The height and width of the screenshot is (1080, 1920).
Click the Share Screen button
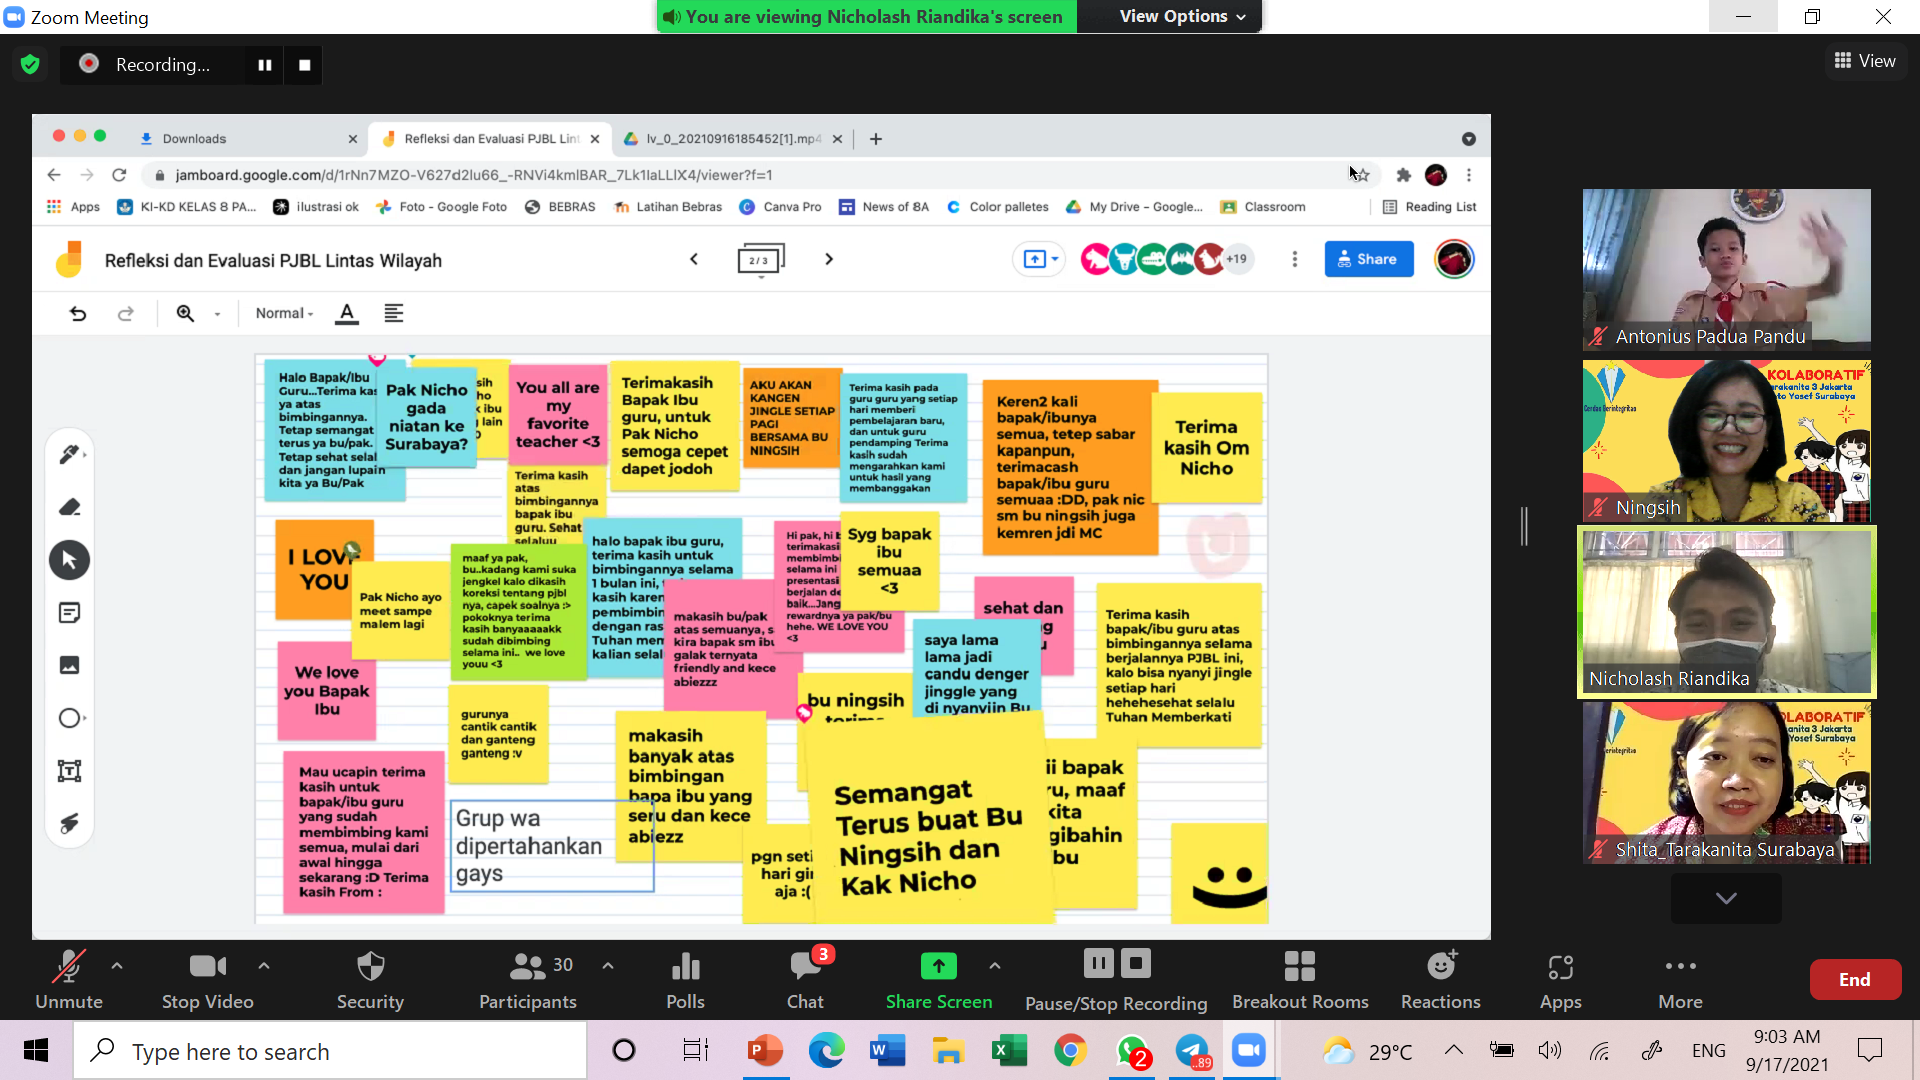click(x=938, y=980)
